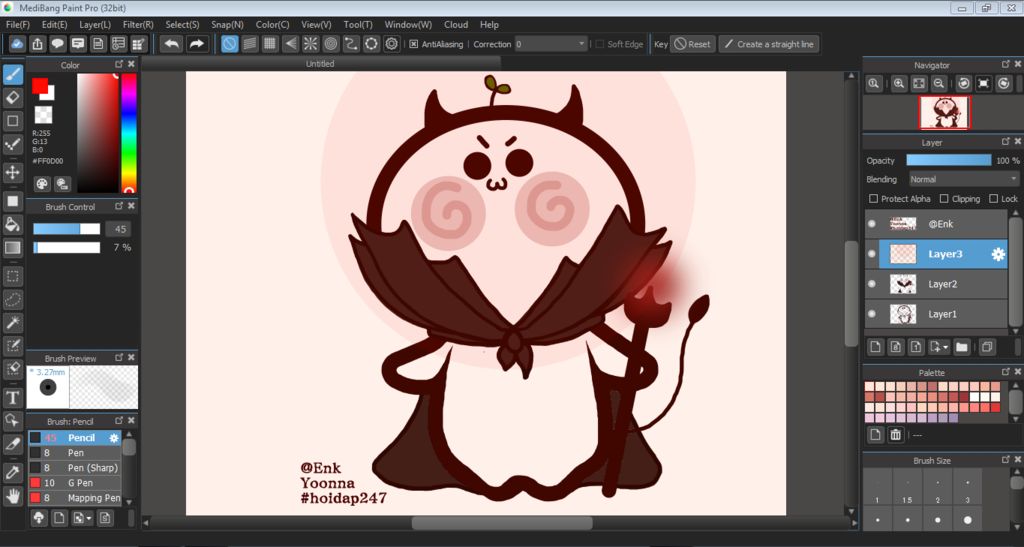This screenshot has width=1024, height=547.
Task: Open the Layer menu
Action: (x=95, y=25)
